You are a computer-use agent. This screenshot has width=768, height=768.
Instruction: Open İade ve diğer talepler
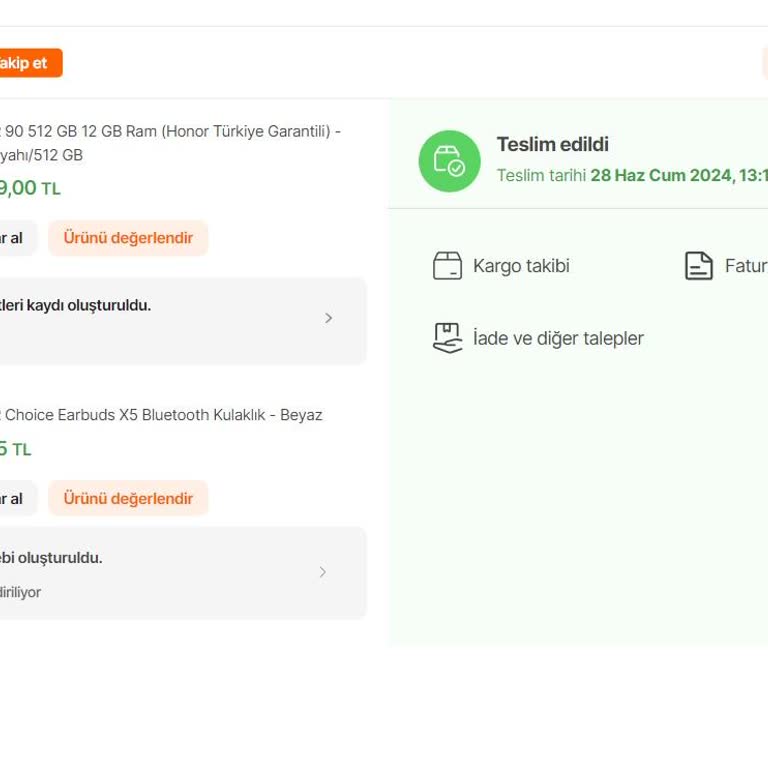point(558,338)
